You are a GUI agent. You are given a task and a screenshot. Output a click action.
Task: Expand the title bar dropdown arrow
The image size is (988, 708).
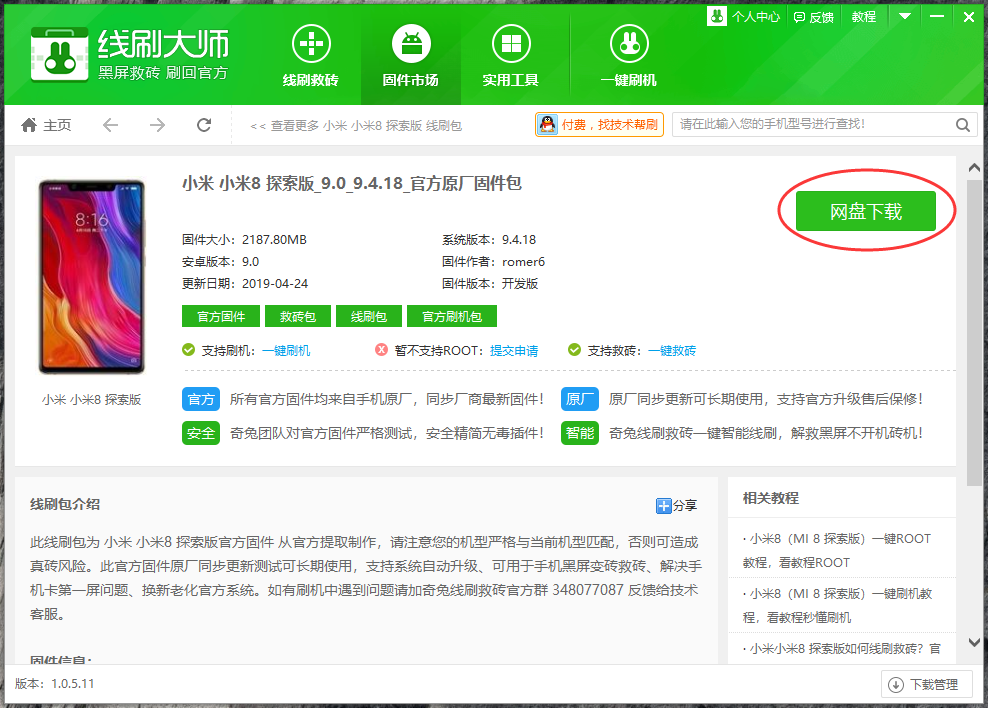point(905,16)
